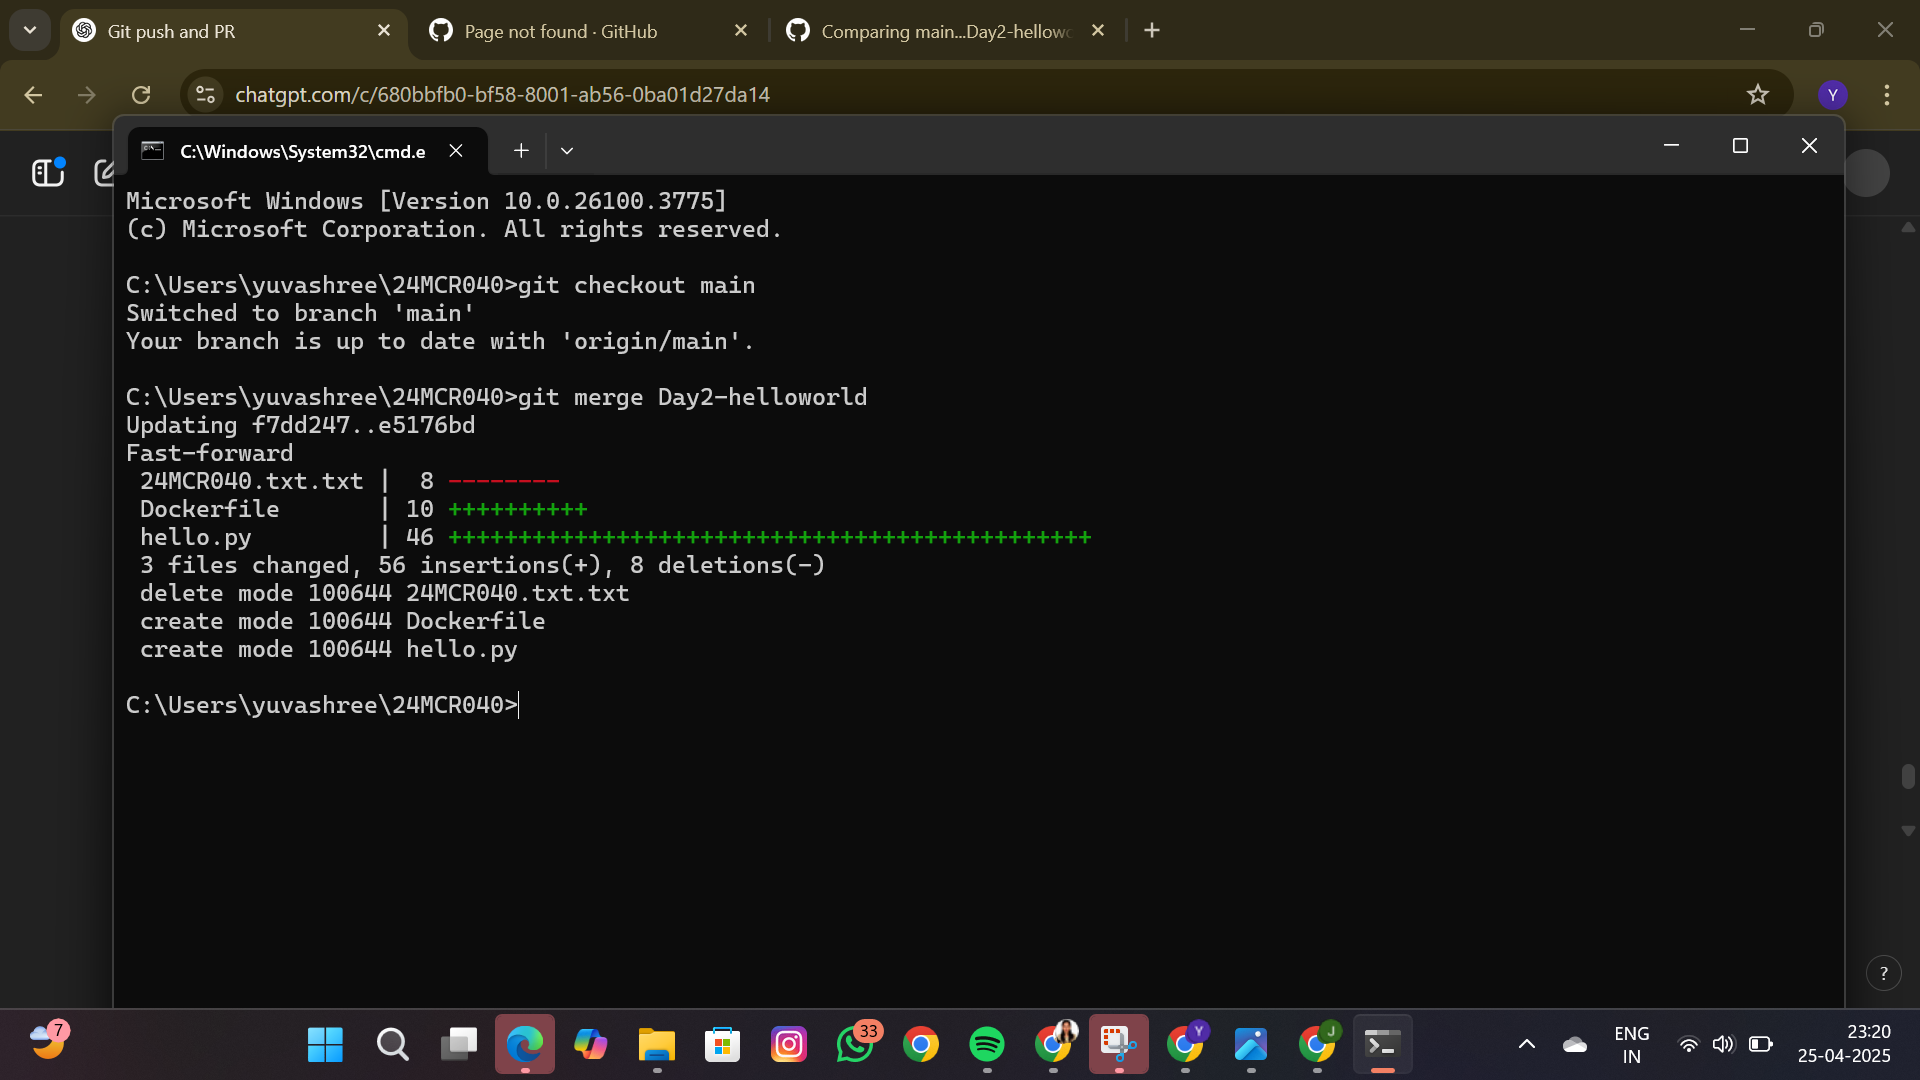Viewport: 1920px width, 1080px height.
Task: Minimize the terminal window
Action: point(1671,146)
